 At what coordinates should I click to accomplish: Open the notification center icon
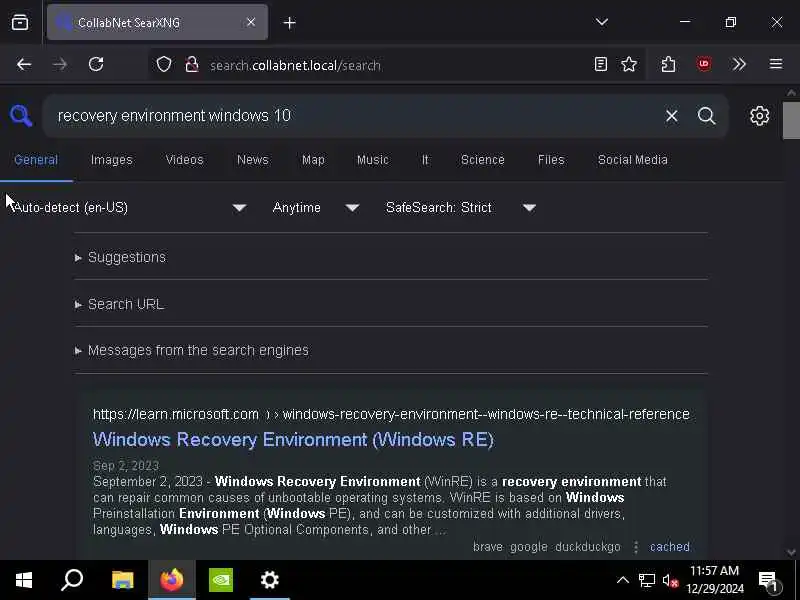coord(769,580)
